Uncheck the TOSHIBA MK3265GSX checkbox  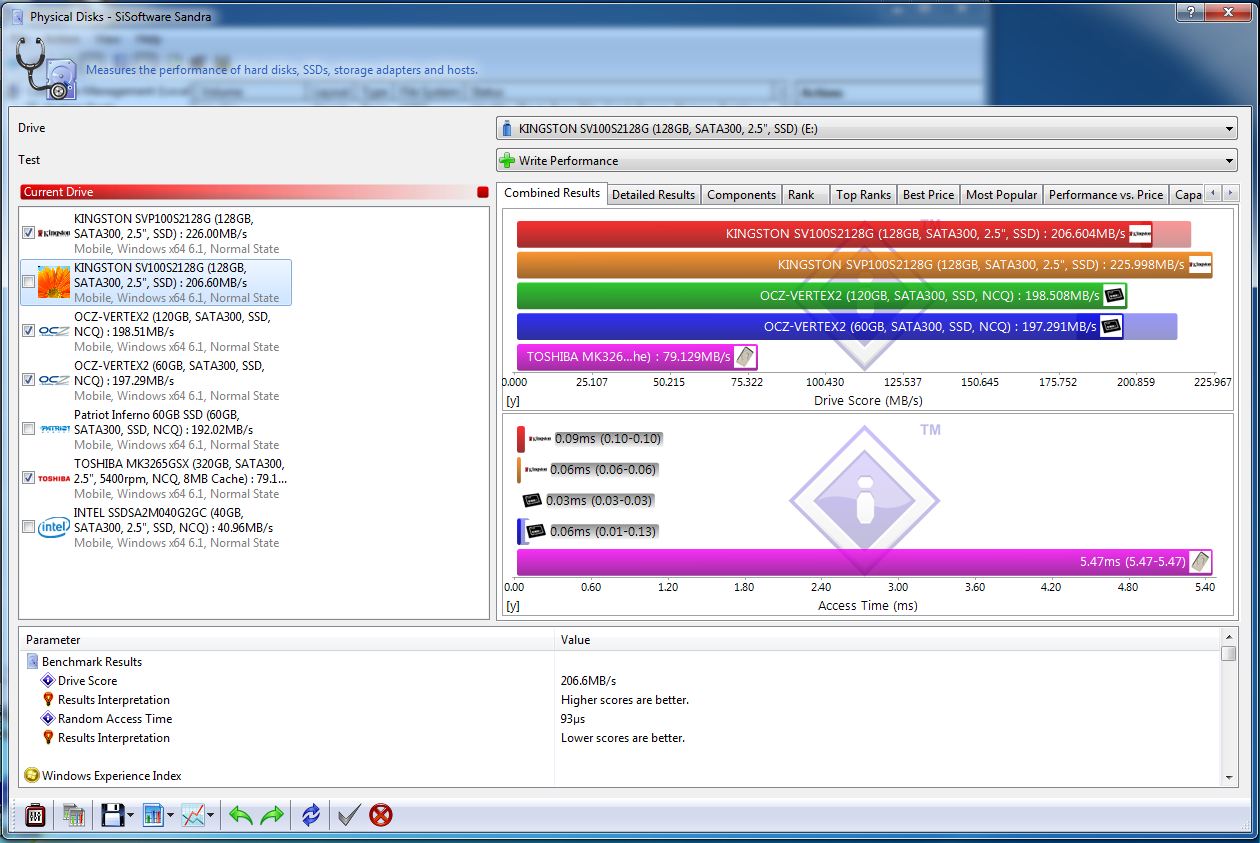[28, 478]
